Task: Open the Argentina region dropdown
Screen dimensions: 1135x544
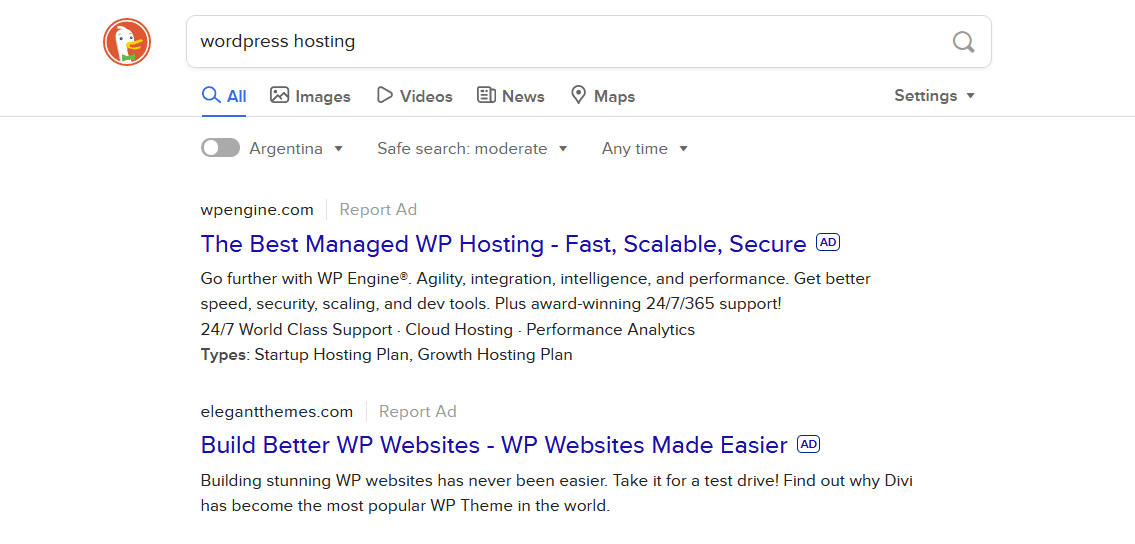Action: pyautogui.click(x=297, y=149)
